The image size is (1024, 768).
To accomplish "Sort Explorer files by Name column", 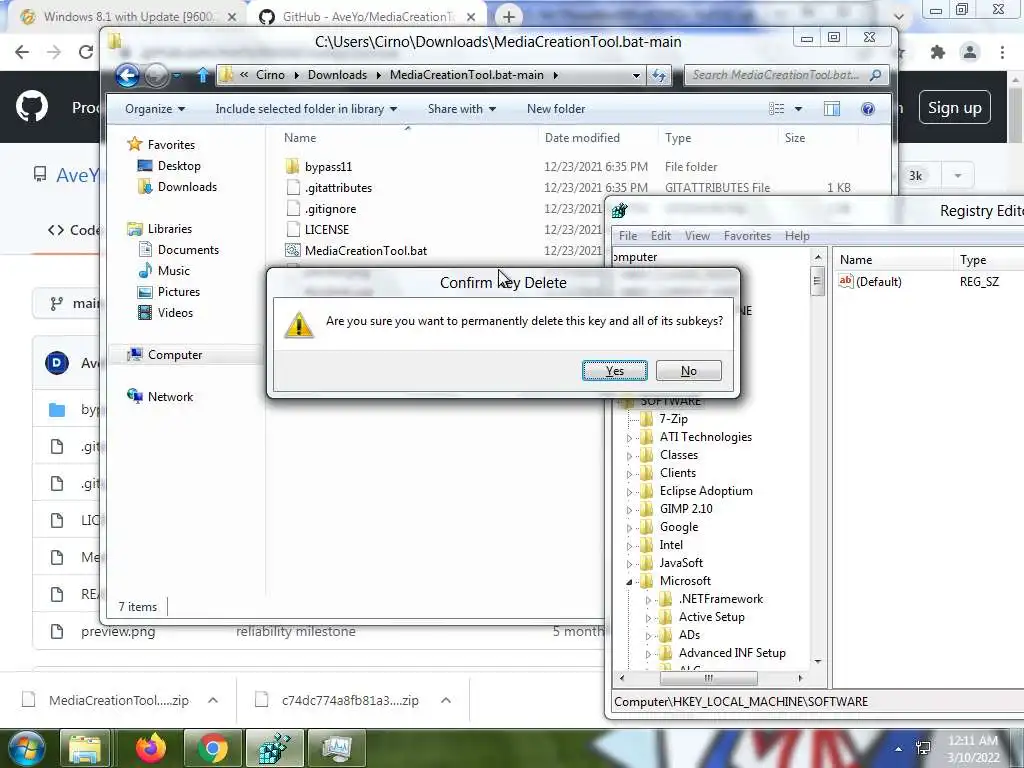I will pyautogui.click(x=300, y=138).
